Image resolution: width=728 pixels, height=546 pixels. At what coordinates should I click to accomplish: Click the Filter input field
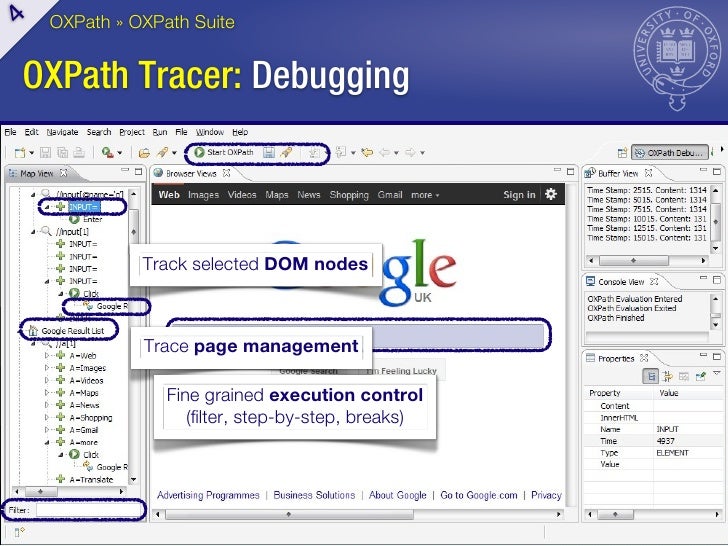88,510
